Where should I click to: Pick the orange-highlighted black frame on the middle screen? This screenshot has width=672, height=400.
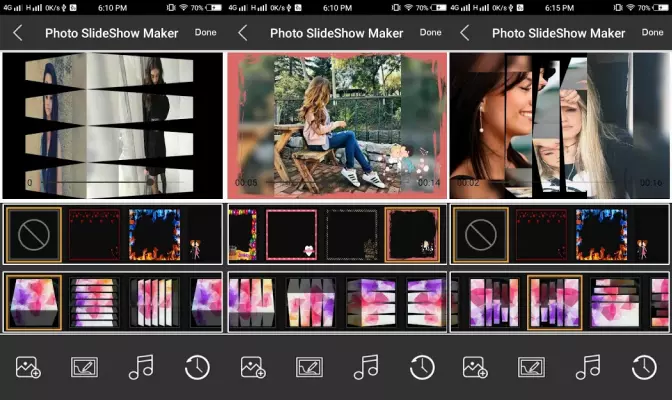[411, 235]
